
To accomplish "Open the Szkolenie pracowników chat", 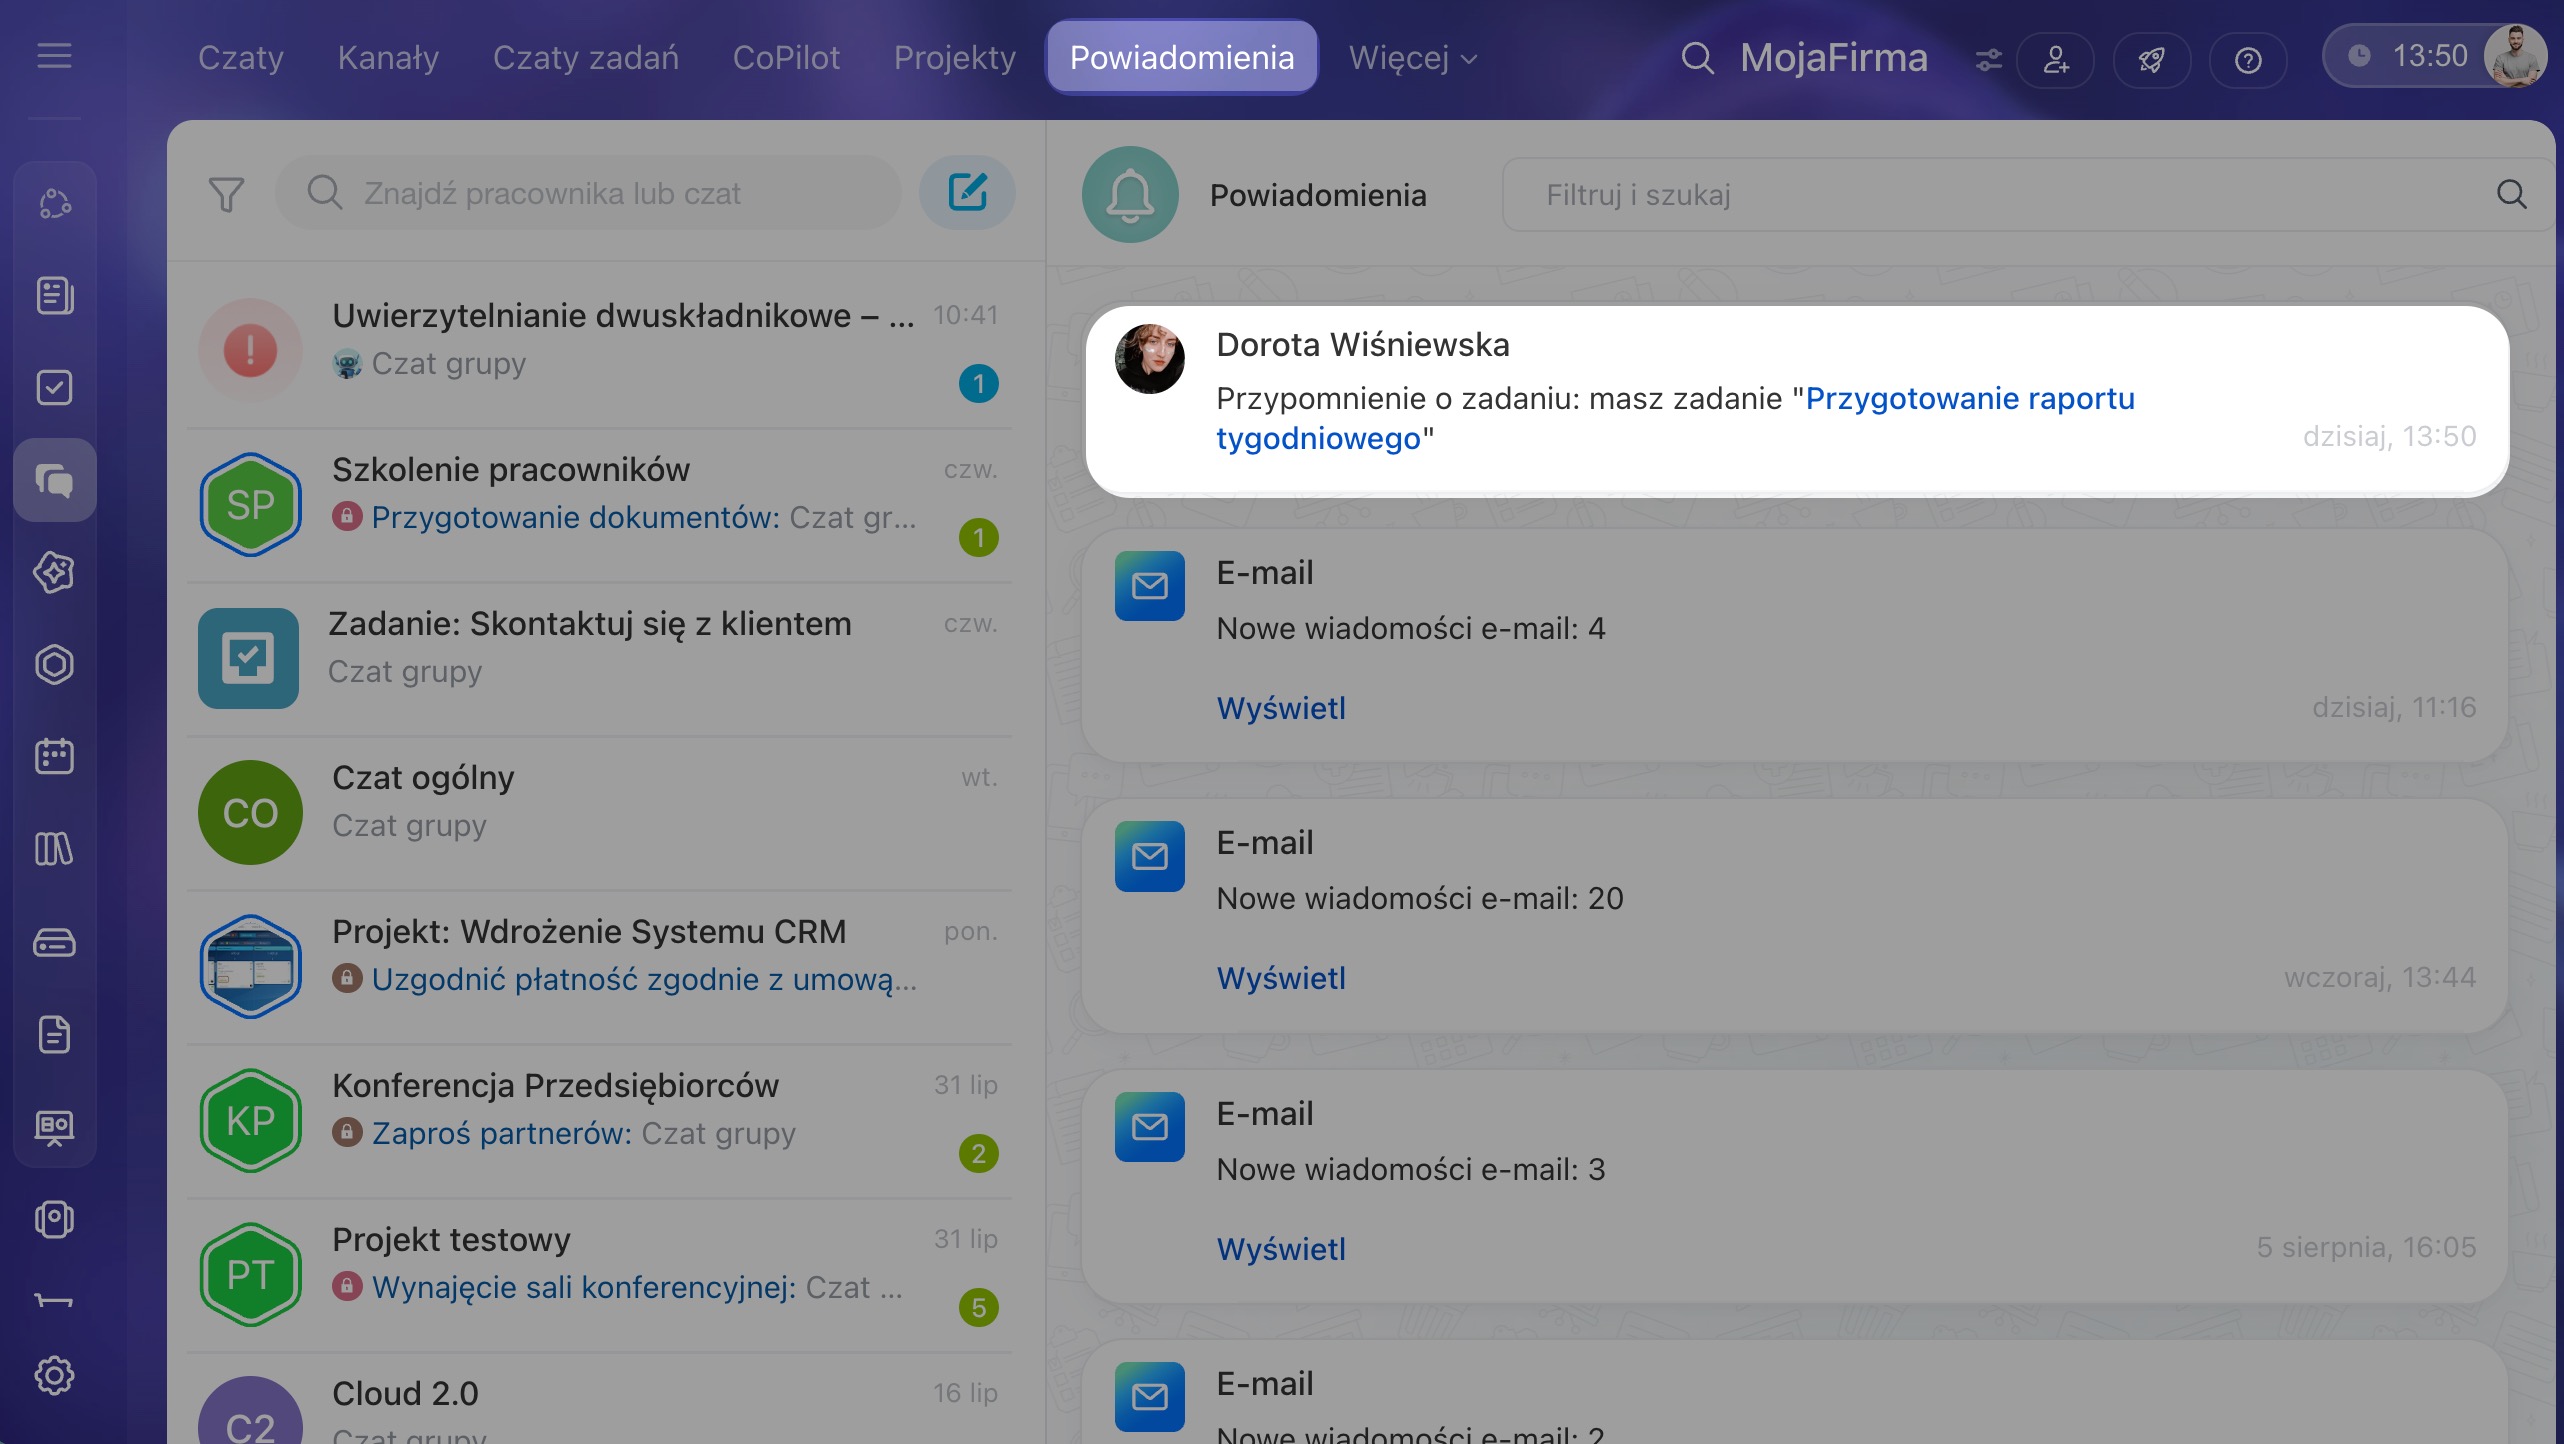I will [600, 503].
